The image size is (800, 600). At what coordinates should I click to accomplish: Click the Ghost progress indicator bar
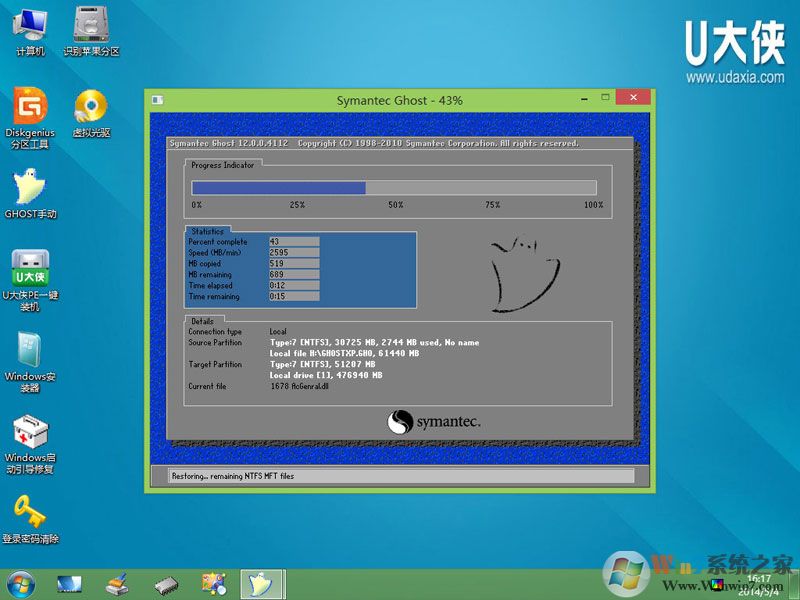click(394, 187)
